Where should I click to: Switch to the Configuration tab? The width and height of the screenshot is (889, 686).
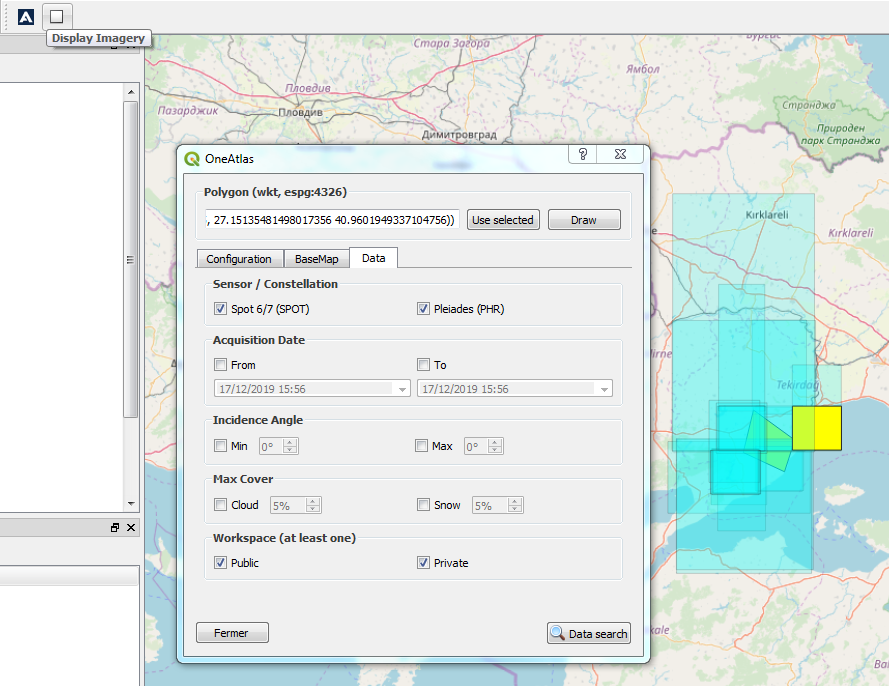pos(239,259)
